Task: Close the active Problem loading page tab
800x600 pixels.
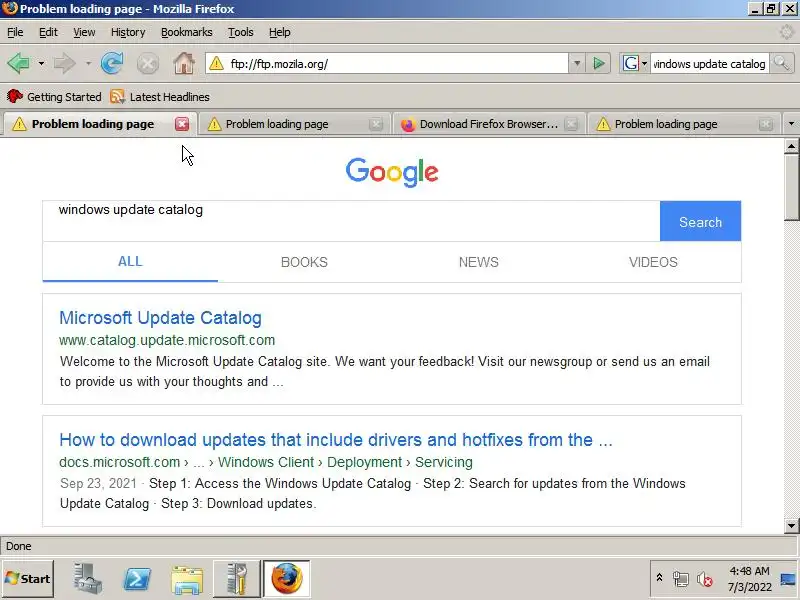Action: point(182,124)
